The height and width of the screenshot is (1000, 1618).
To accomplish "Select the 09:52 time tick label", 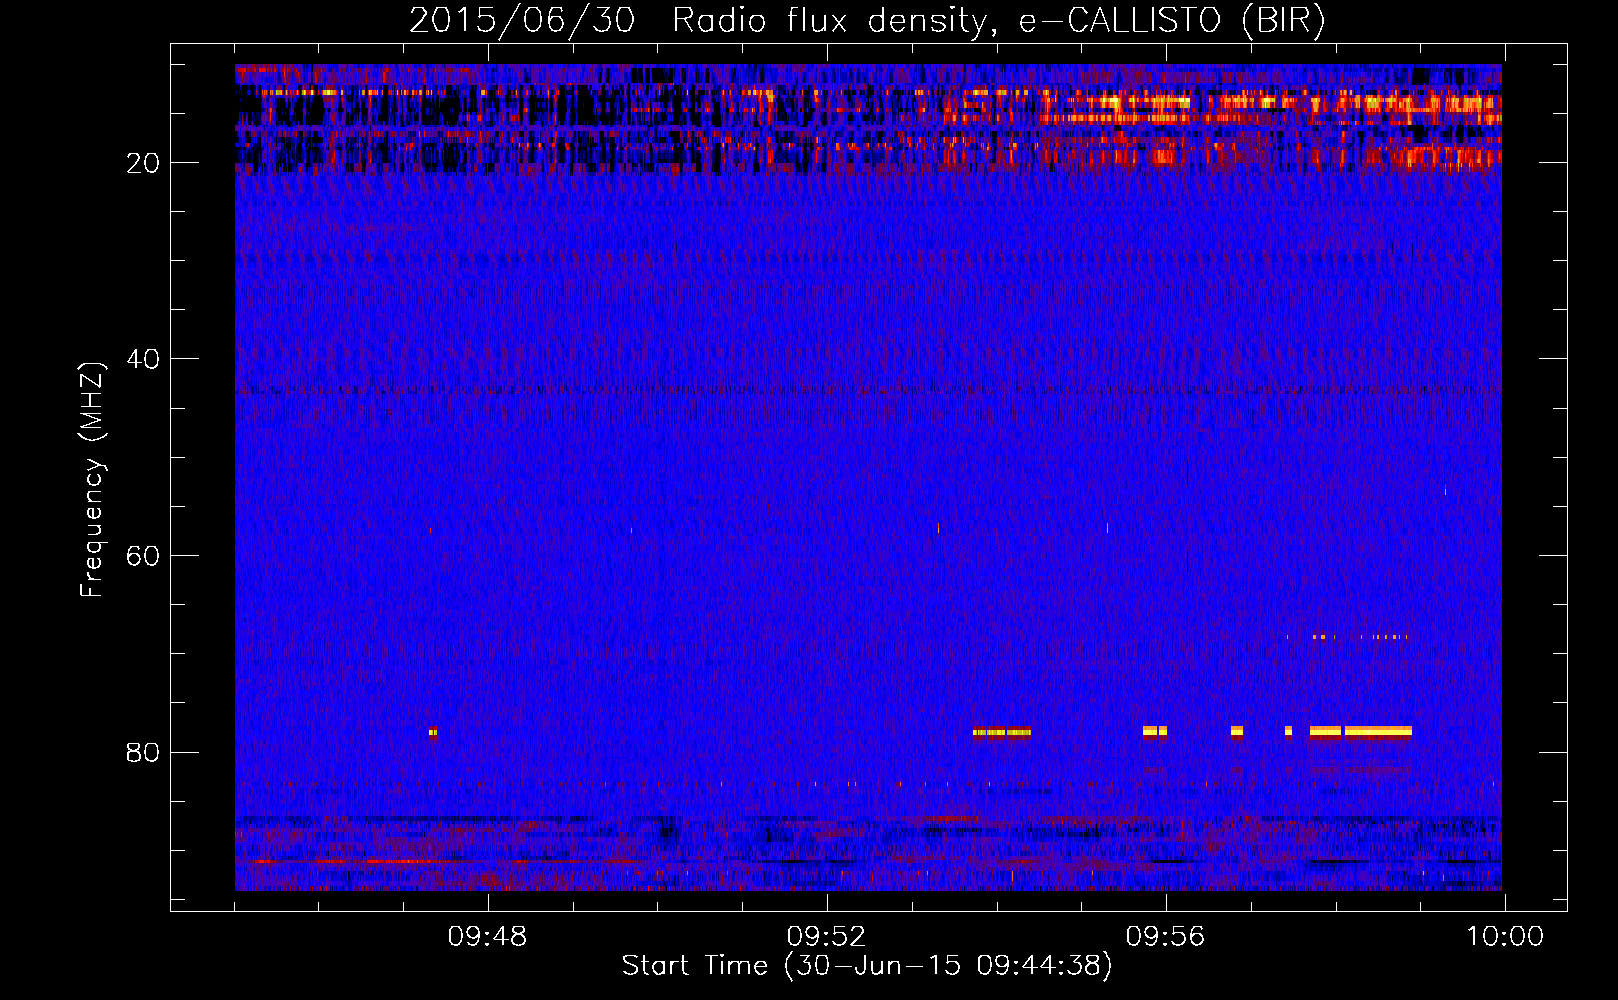I will point(826,937).
